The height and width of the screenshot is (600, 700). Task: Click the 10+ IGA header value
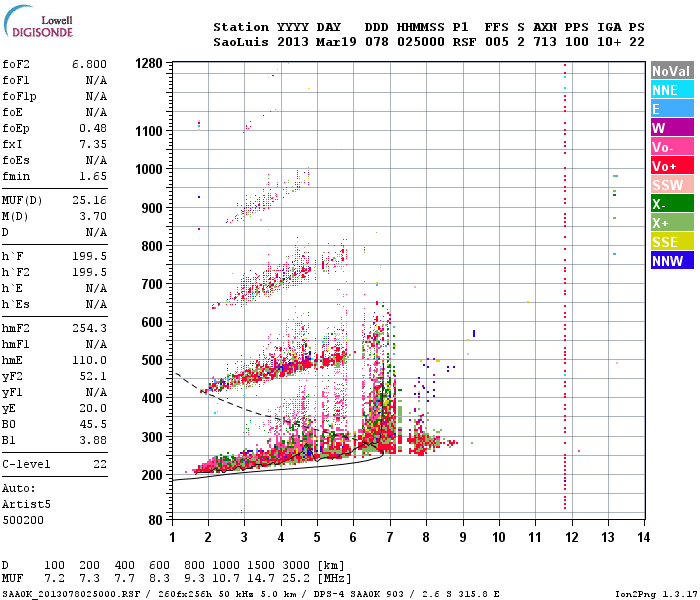coord(609,42)
